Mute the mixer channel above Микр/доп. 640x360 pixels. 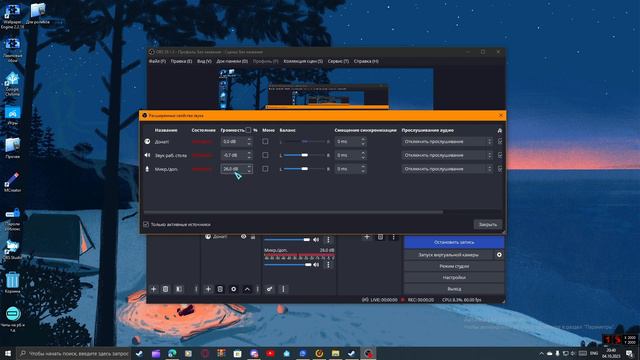pos(316,240)
